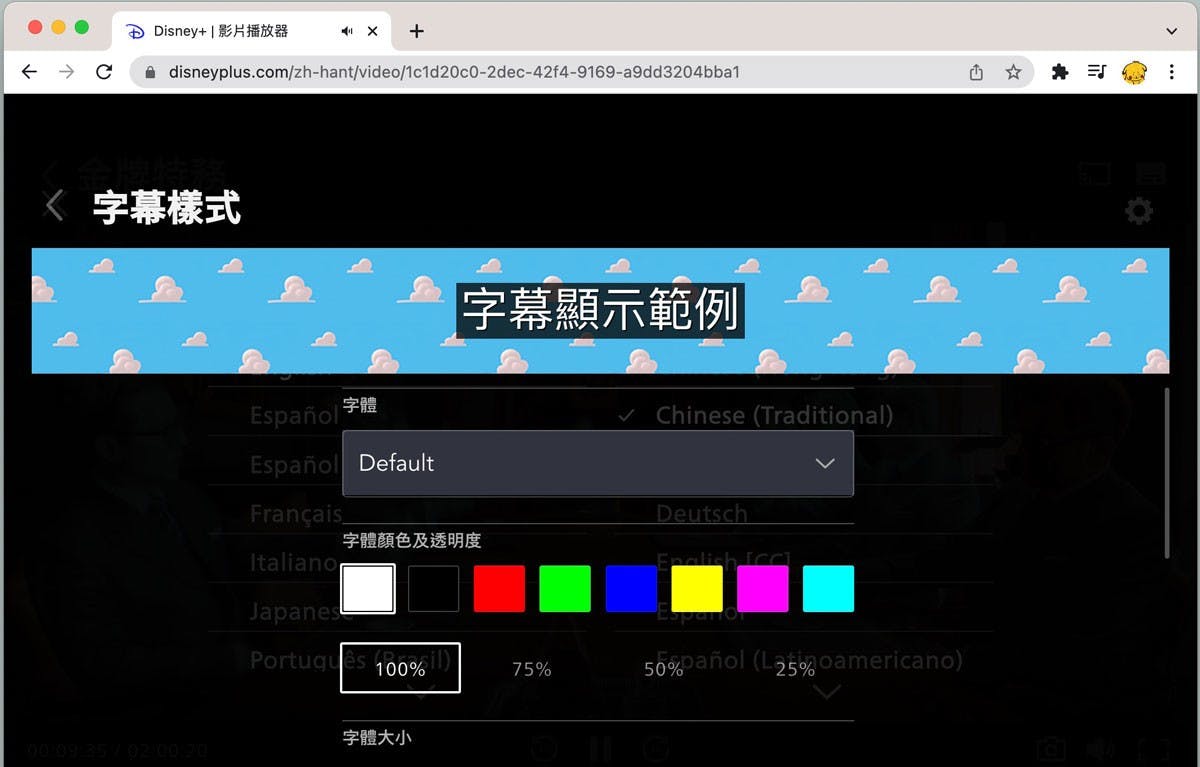This screenshot has height=767, width=1200.
Task: Open the Chrome extensions puzzle icon
Action: (x=1060, y=72)
